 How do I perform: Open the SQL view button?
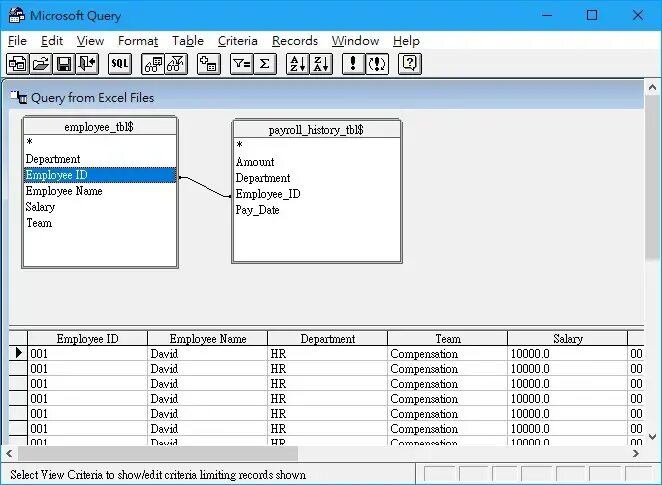point(120,64)
